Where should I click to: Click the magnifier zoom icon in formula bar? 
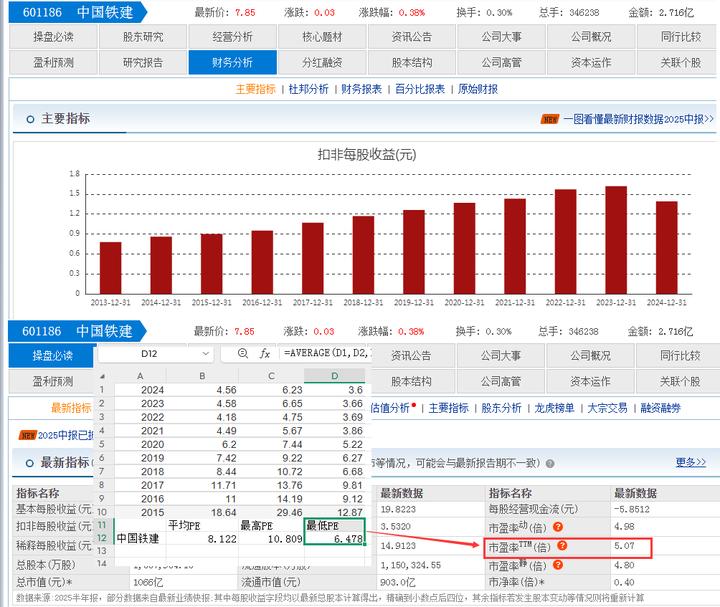(243, 353)
